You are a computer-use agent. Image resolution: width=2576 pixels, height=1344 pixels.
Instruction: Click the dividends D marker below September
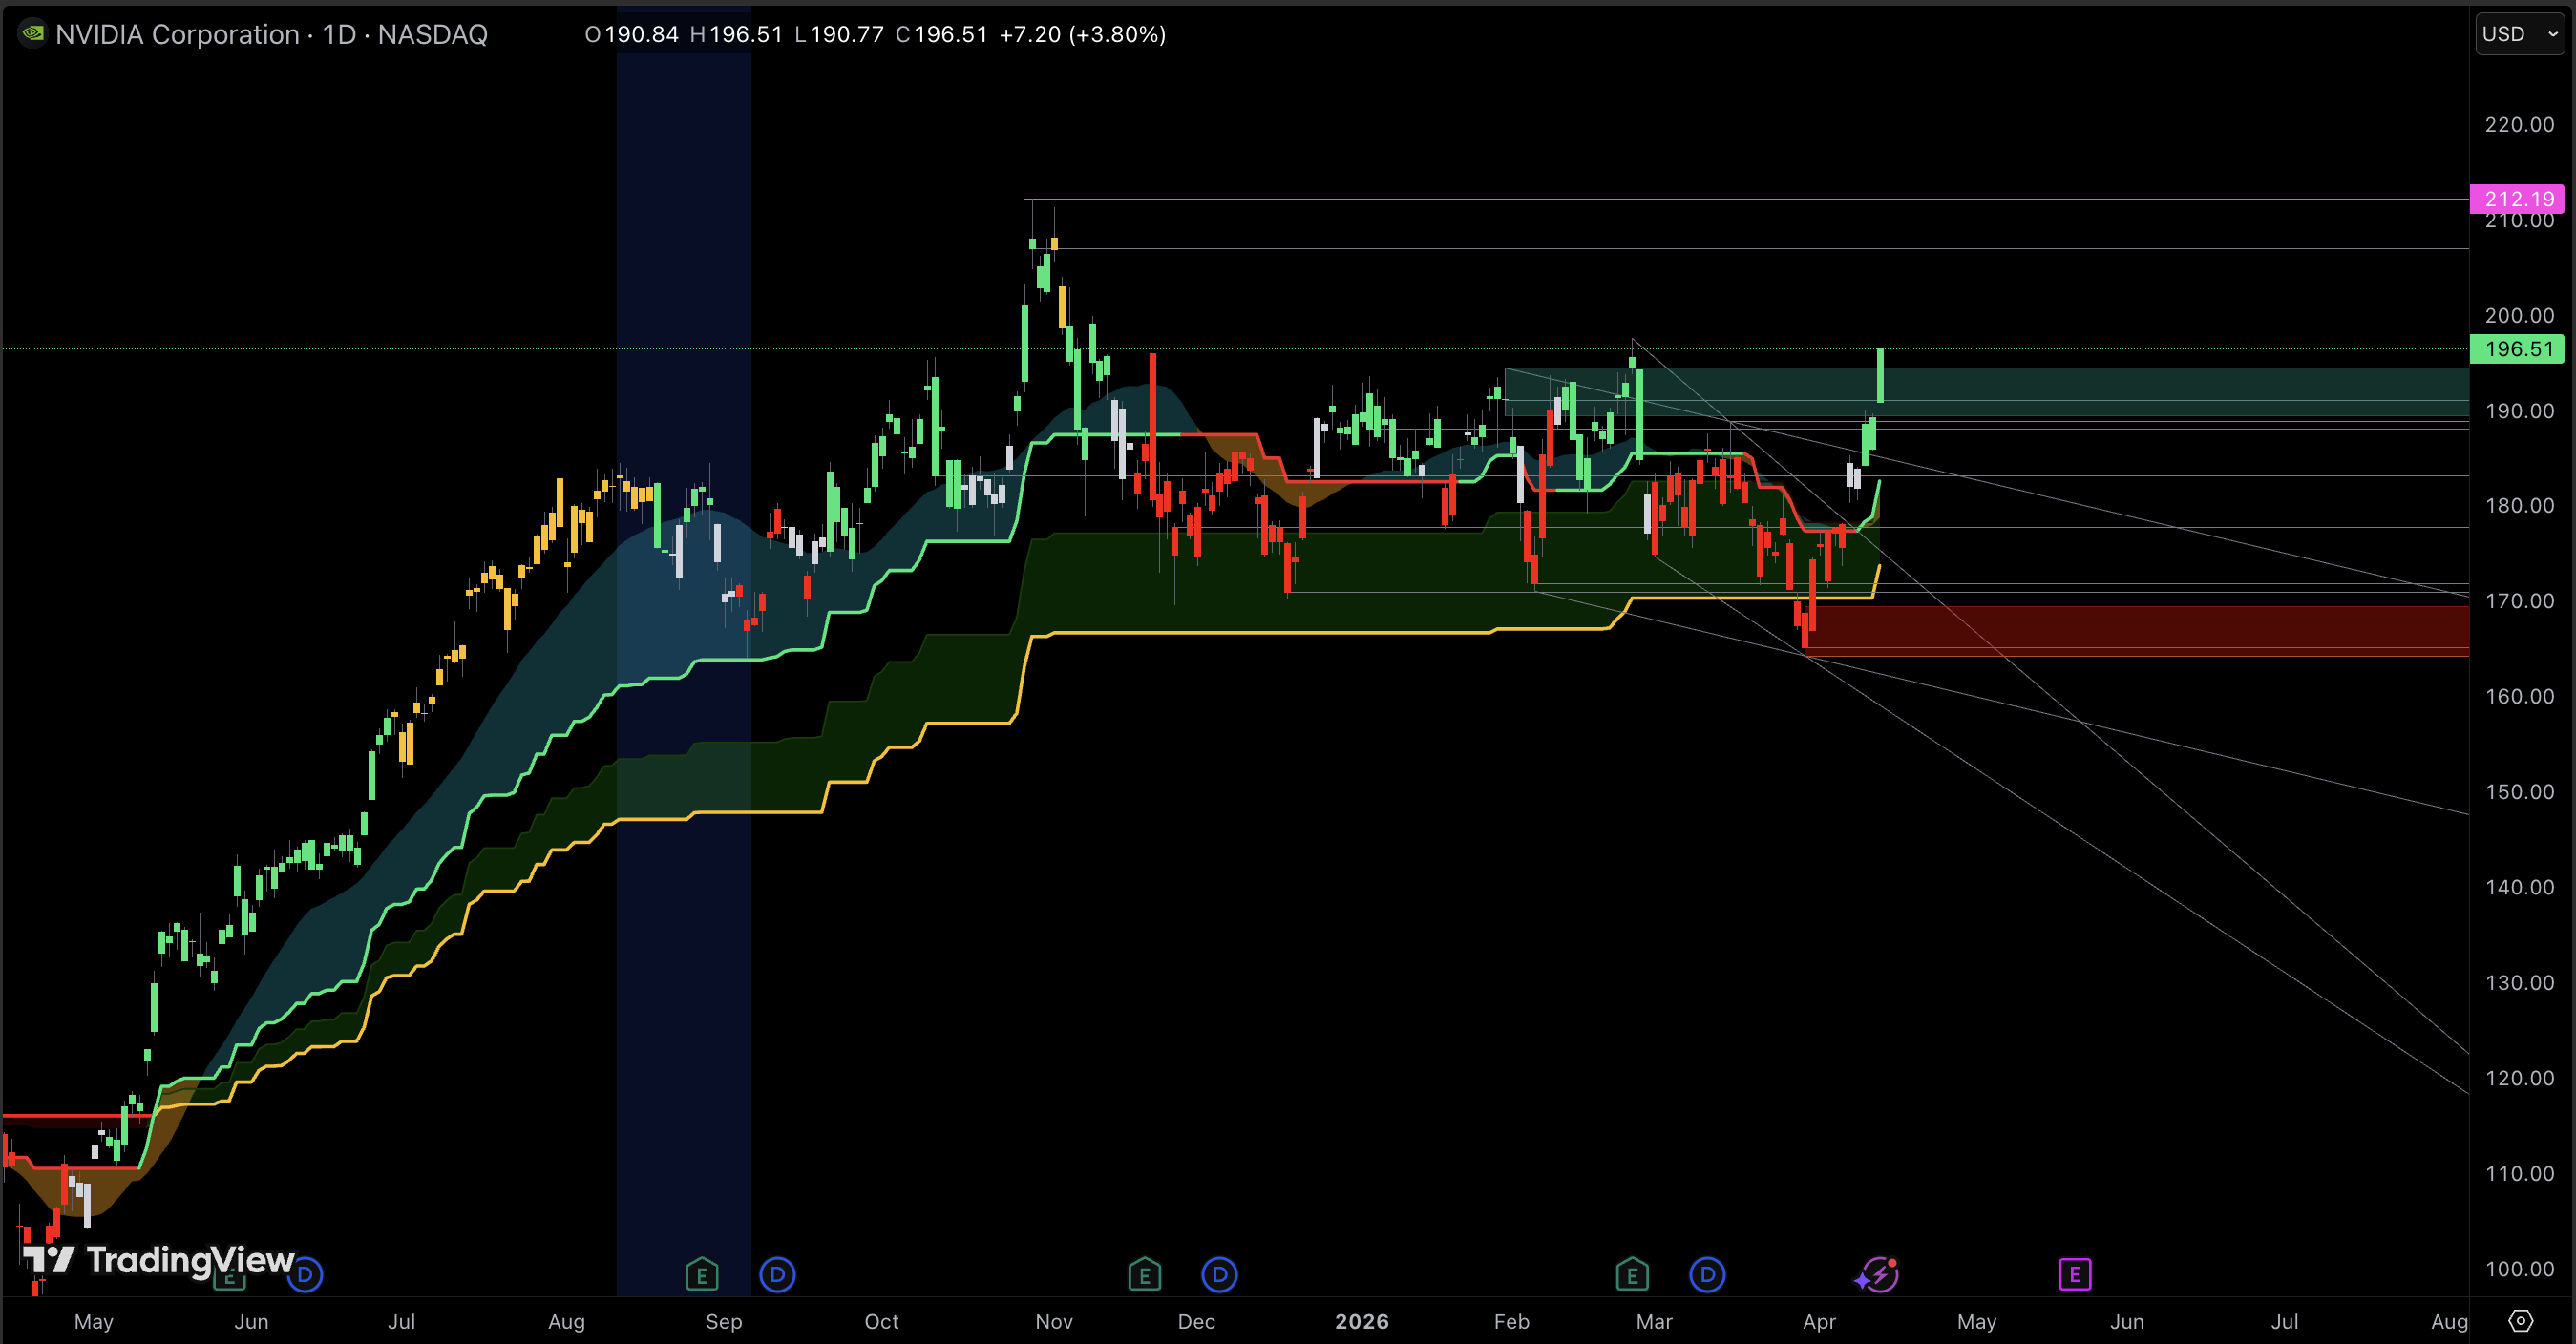click(x=776, y=1275)
